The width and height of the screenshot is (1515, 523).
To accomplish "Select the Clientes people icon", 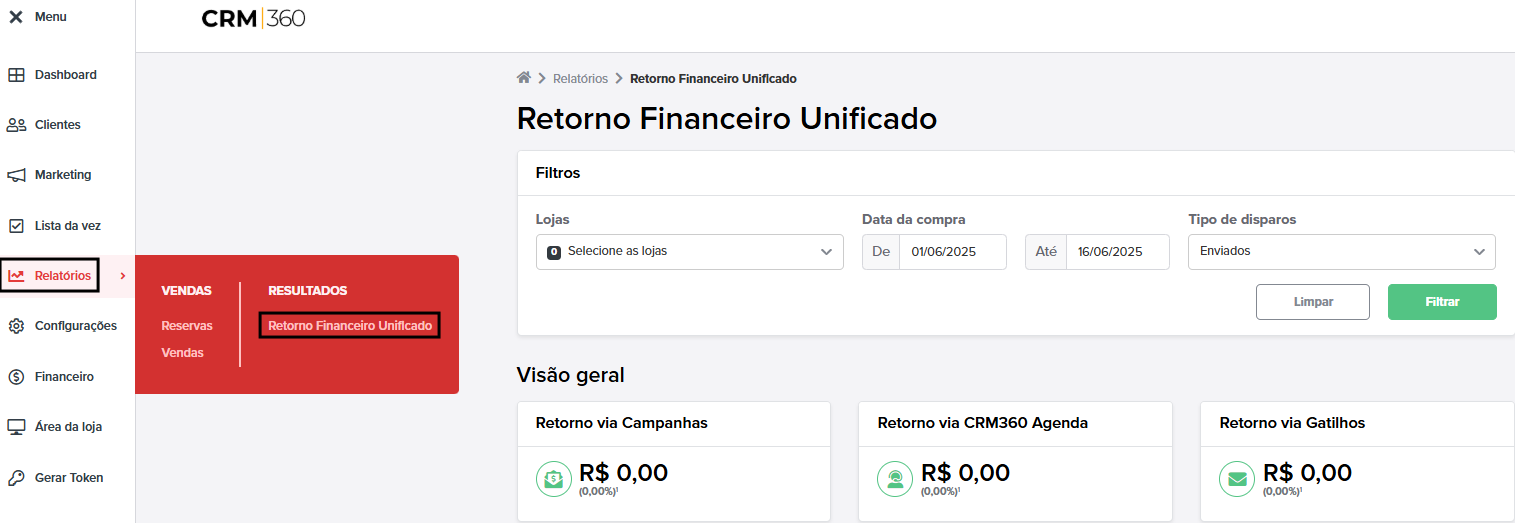I will click(x=16, y=125).
